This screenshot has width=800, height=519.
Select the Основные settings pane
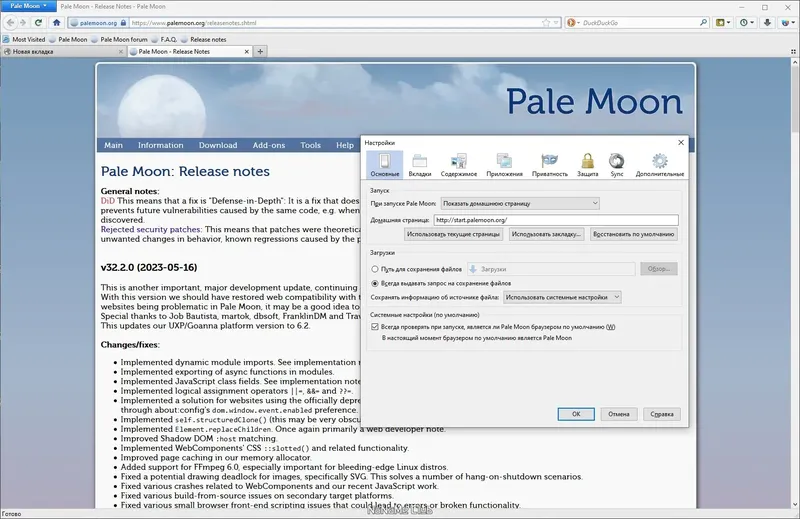385,165
